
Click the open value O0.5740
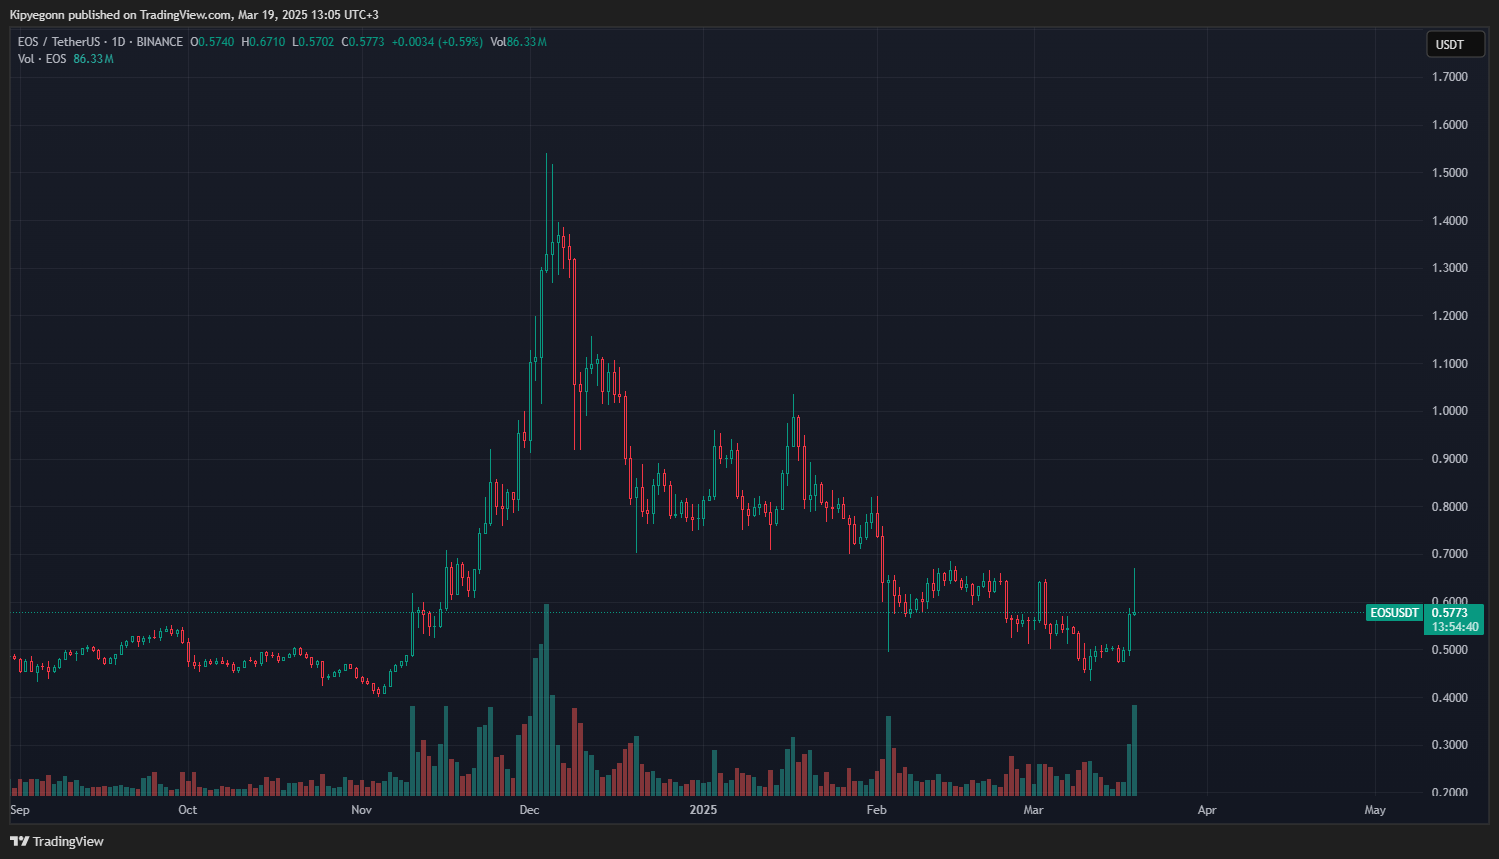pos(212,42)
